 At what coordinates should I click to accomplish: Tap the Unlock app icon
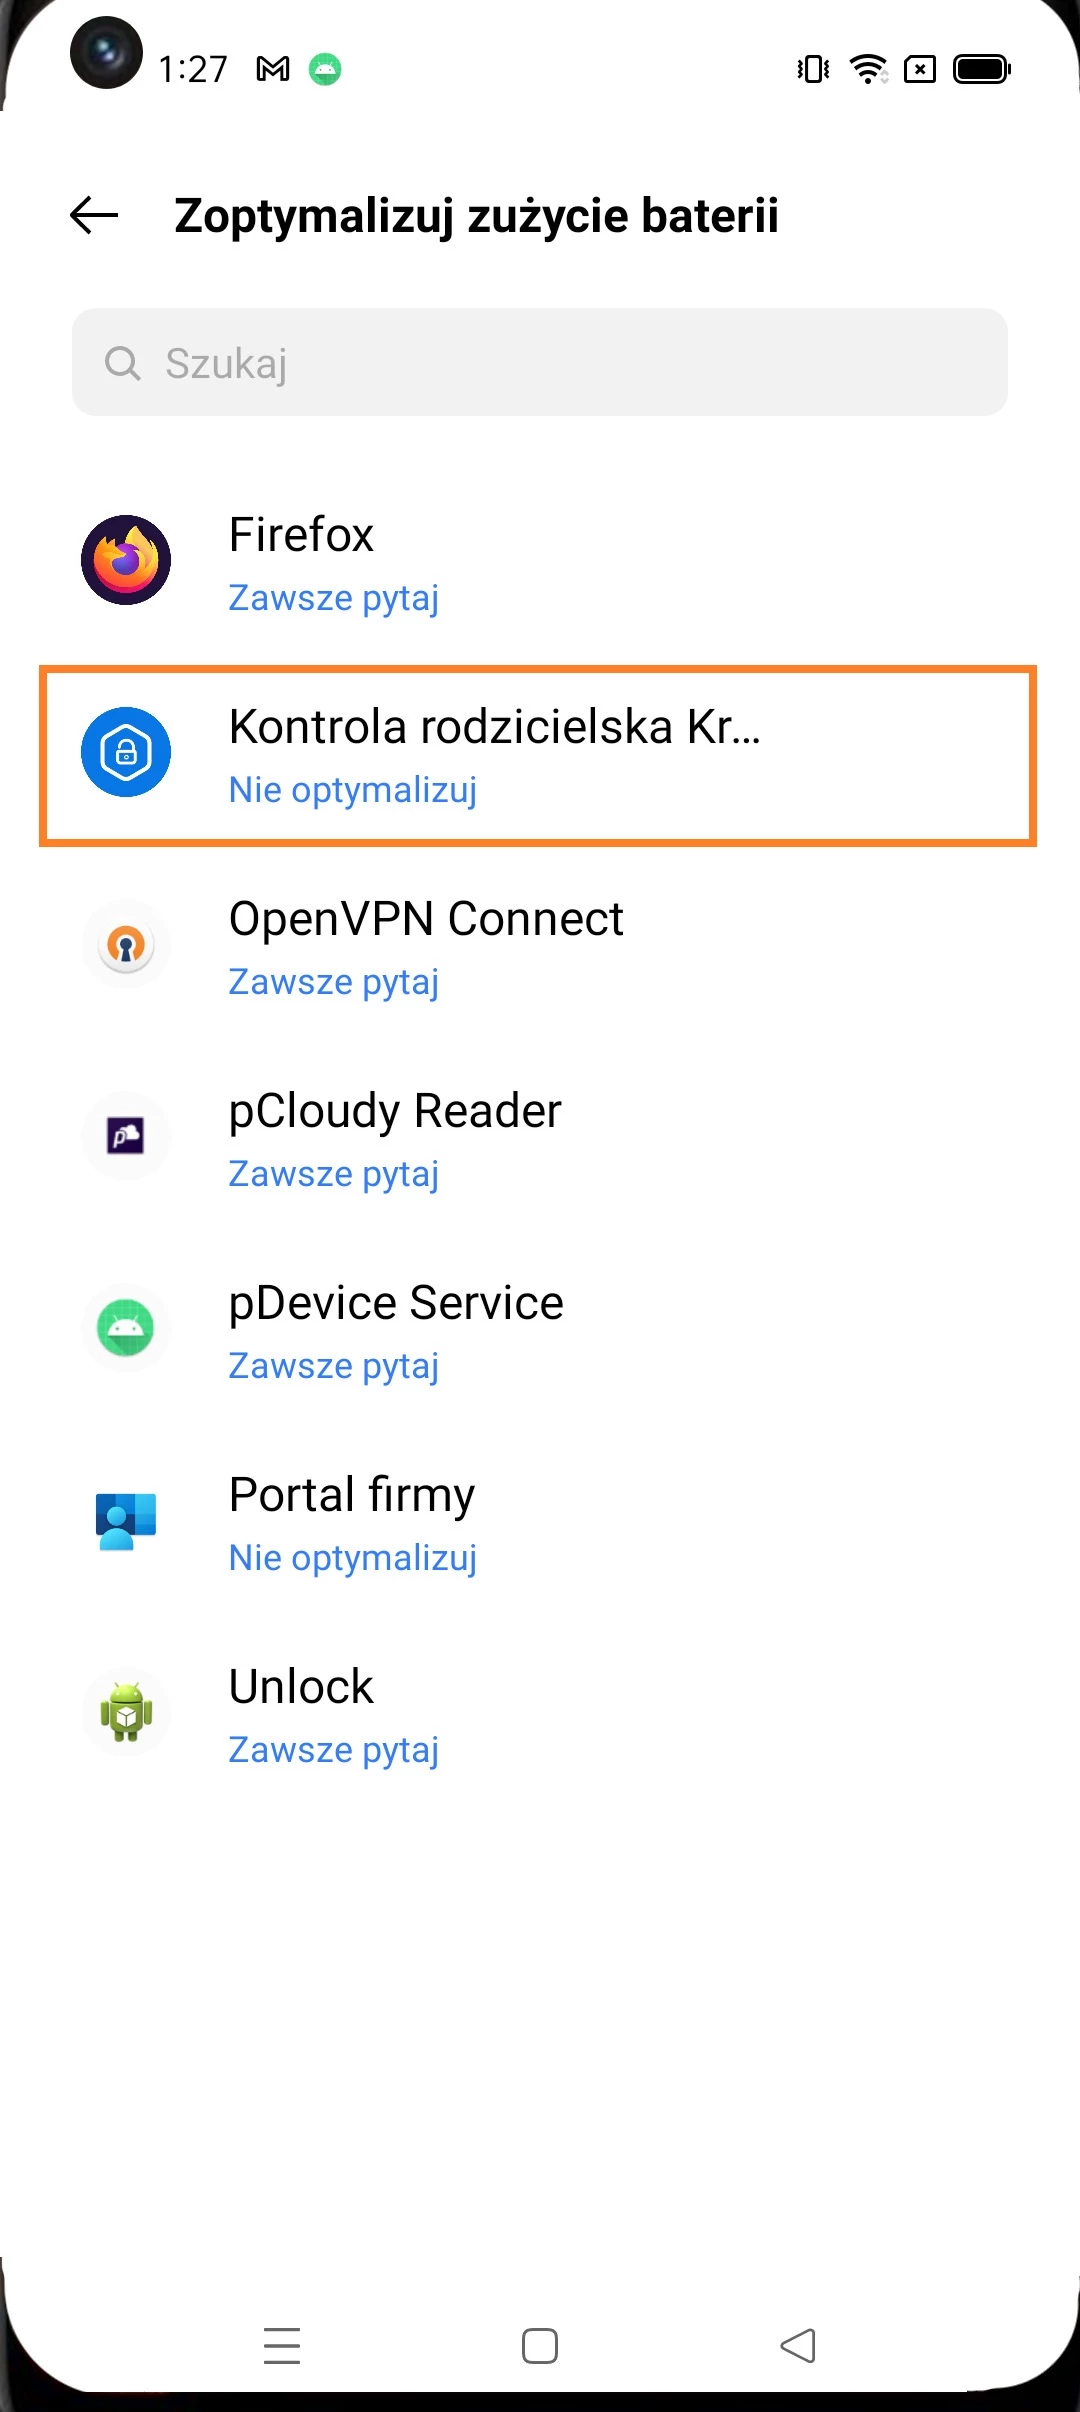click(x=126, y=1712)
